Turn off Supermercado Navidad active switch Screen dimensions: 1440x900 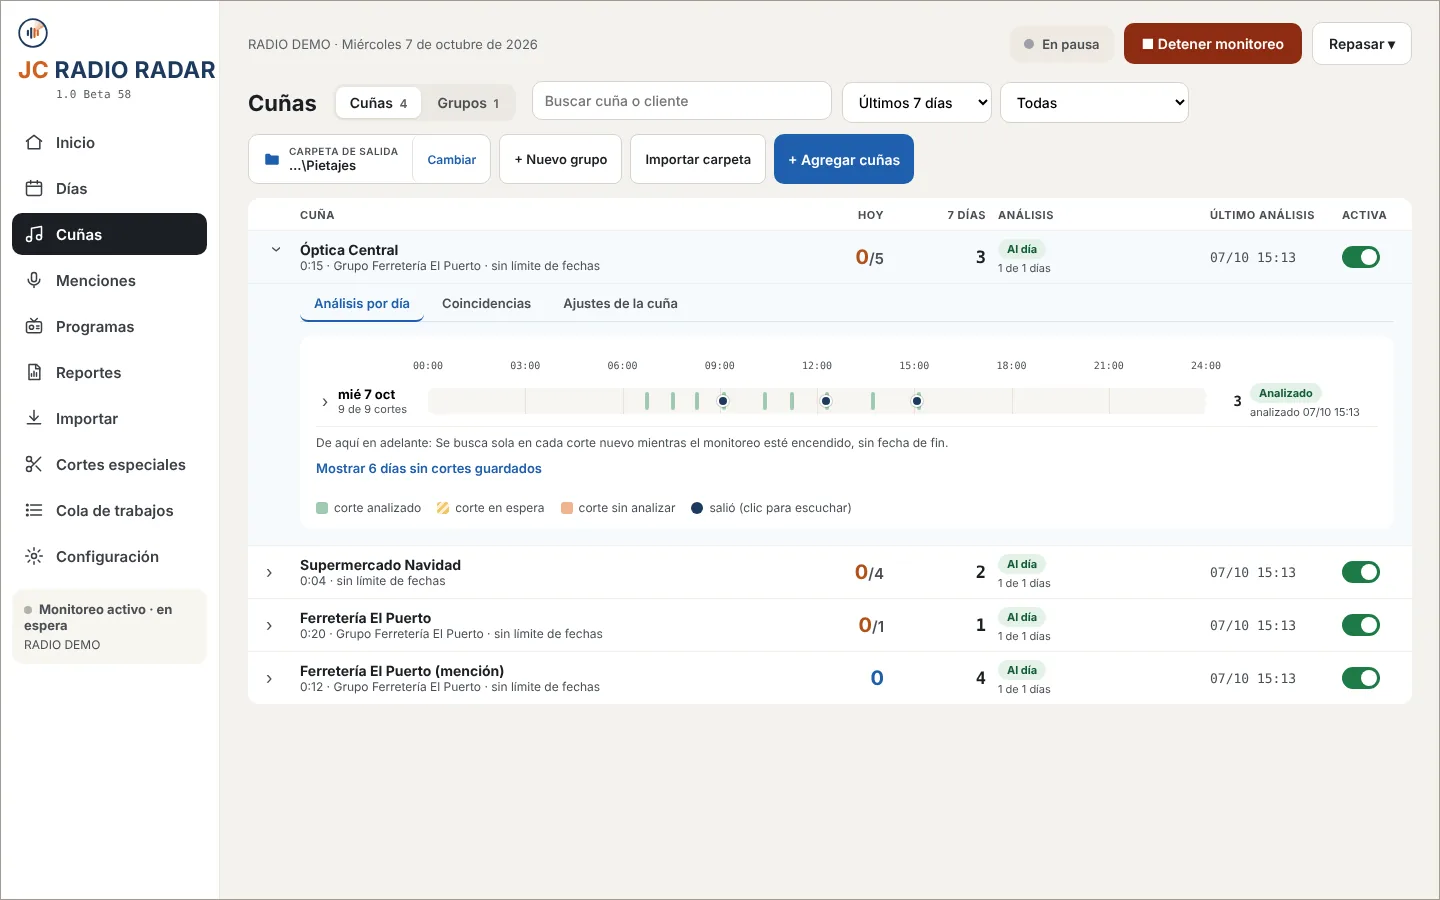1361,573
